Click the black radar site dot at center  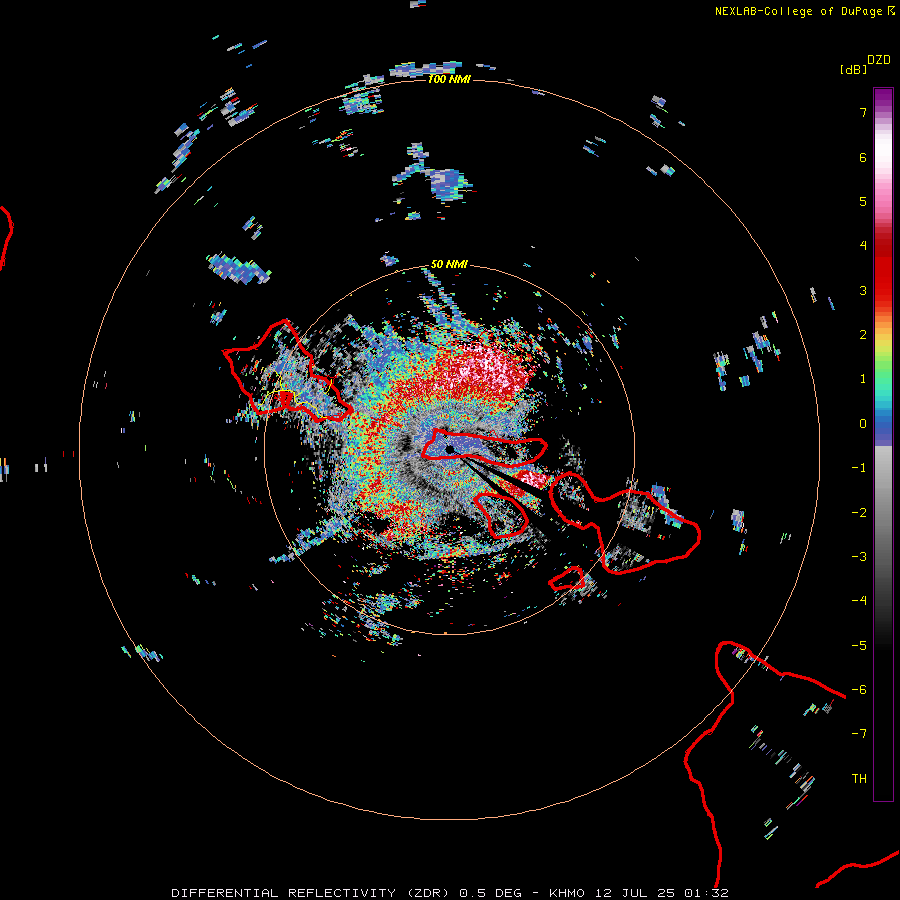coord(449,449)
